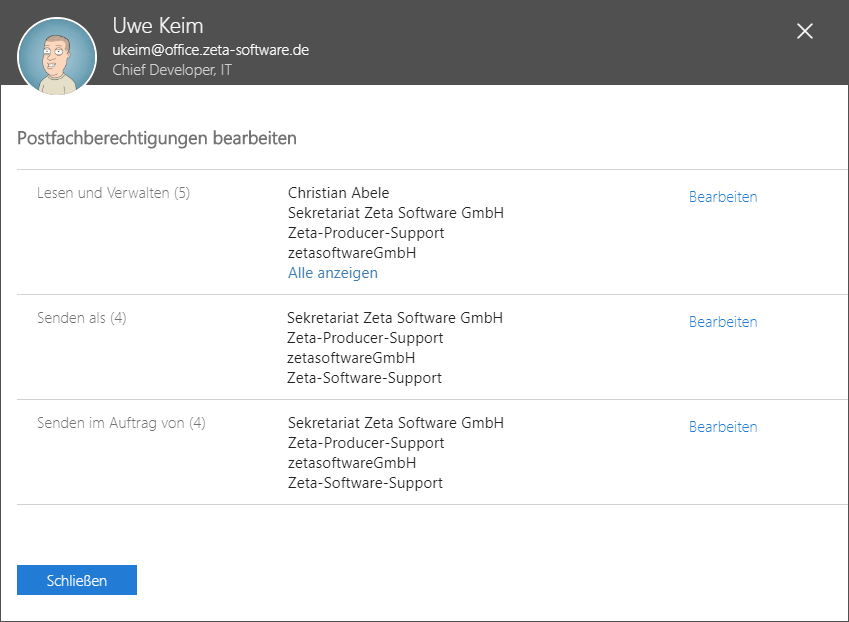Select Zeta-Software-Support under Senden als
849x622 pixels.
(x=365, y=378)
